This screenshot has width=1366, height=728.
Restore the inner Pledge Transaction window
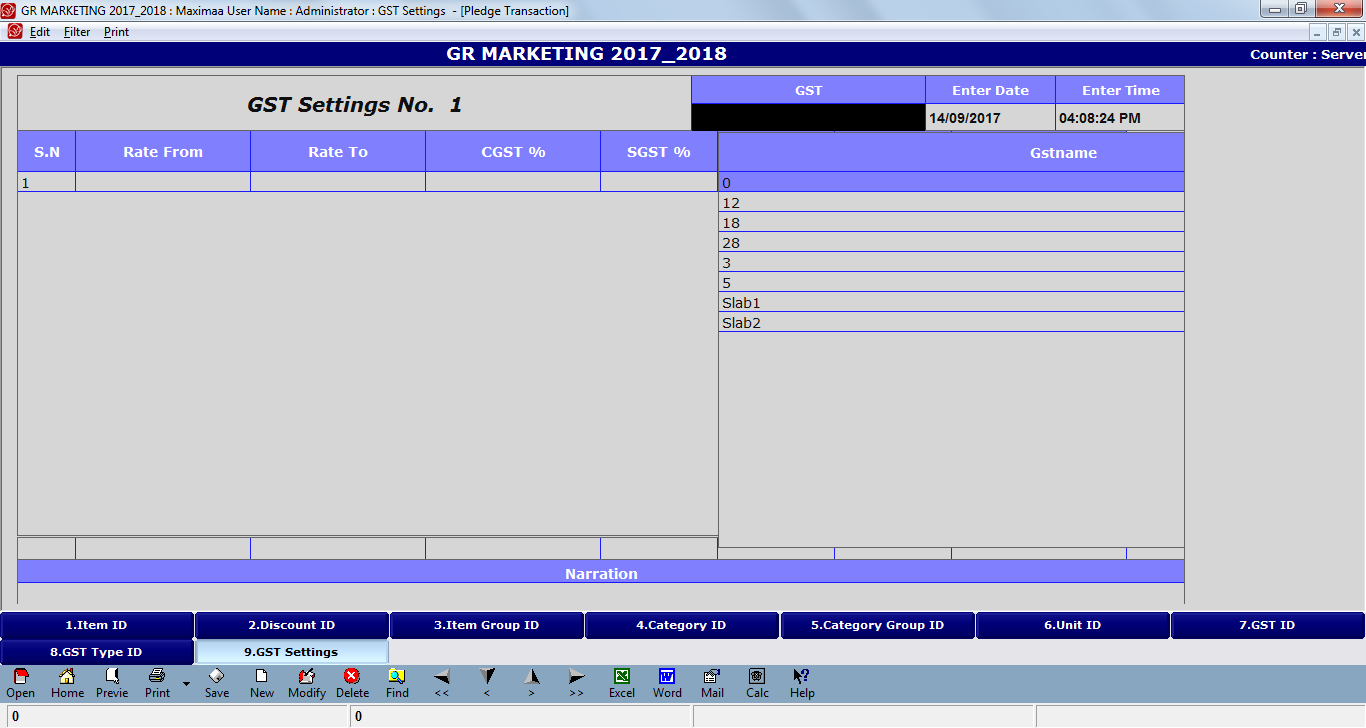[x=1337, y=32]
